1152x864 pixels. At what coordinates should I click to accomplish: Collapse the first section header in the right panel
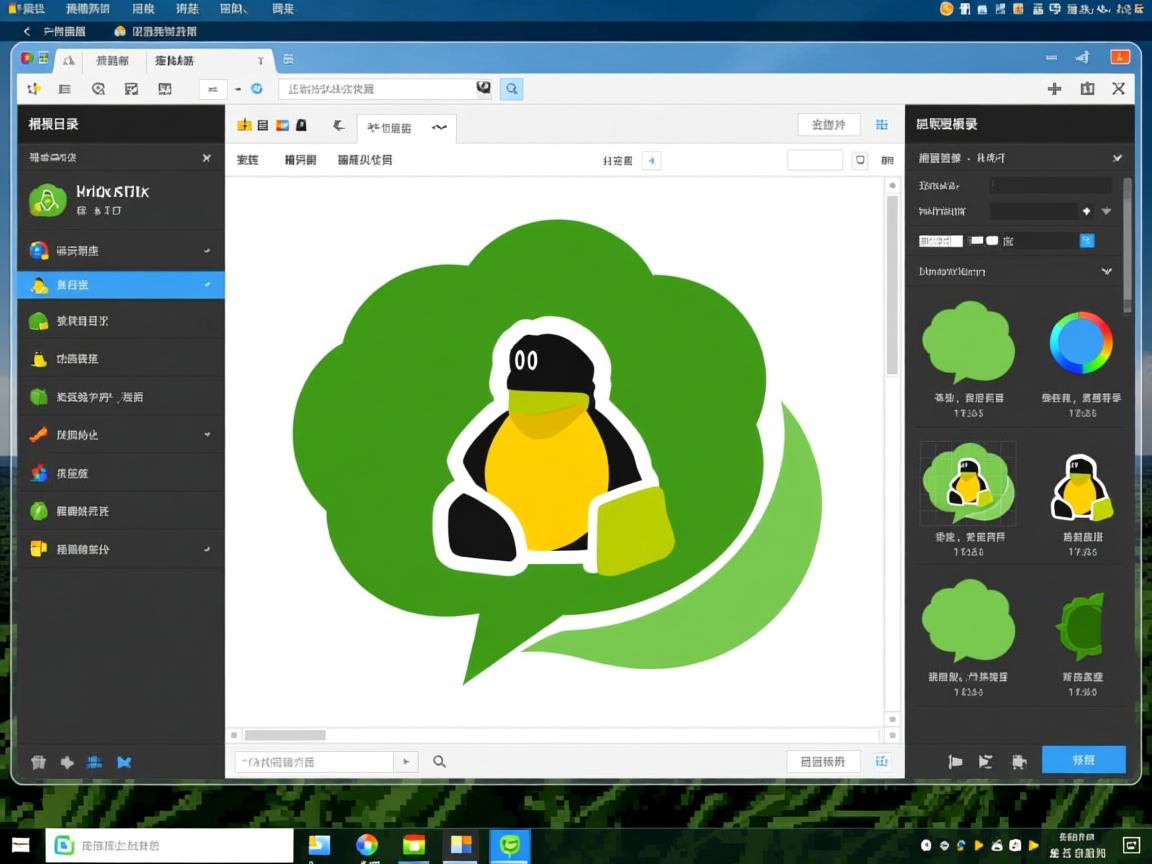tap(1117, 157)
